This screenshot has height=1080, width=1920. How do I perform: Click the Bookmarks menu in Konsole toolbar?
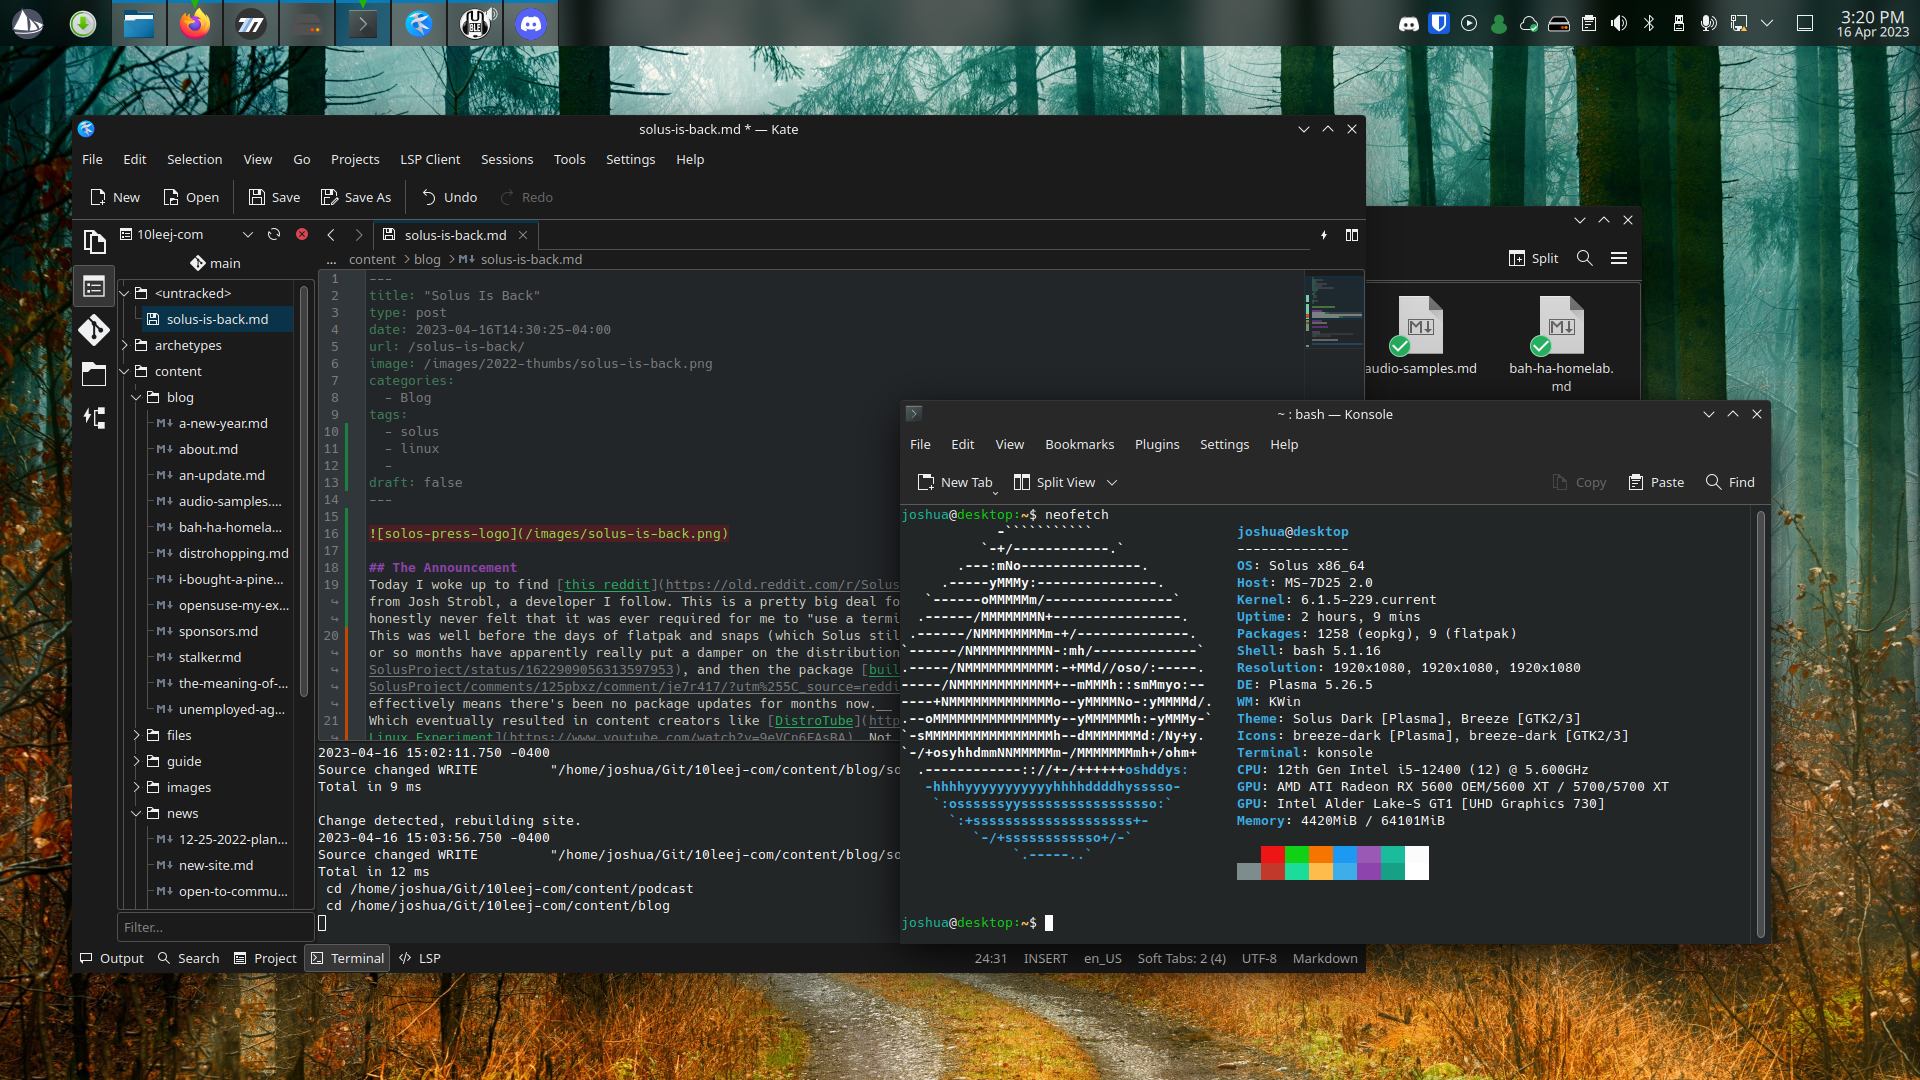(x=1079, y=444)
